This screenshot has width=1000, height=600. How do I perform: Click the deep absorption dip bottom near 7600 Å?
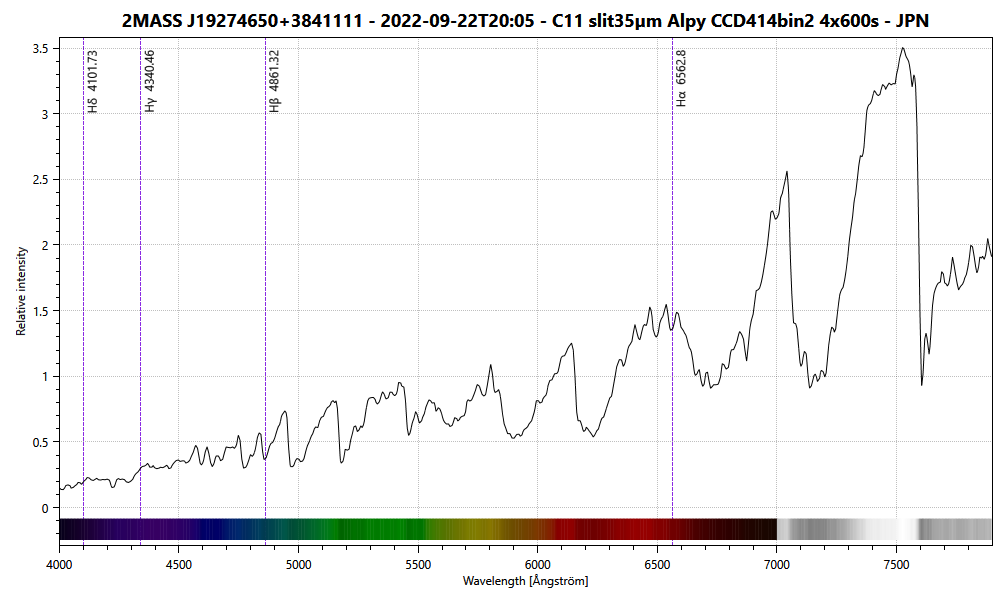tap(922, 384)
